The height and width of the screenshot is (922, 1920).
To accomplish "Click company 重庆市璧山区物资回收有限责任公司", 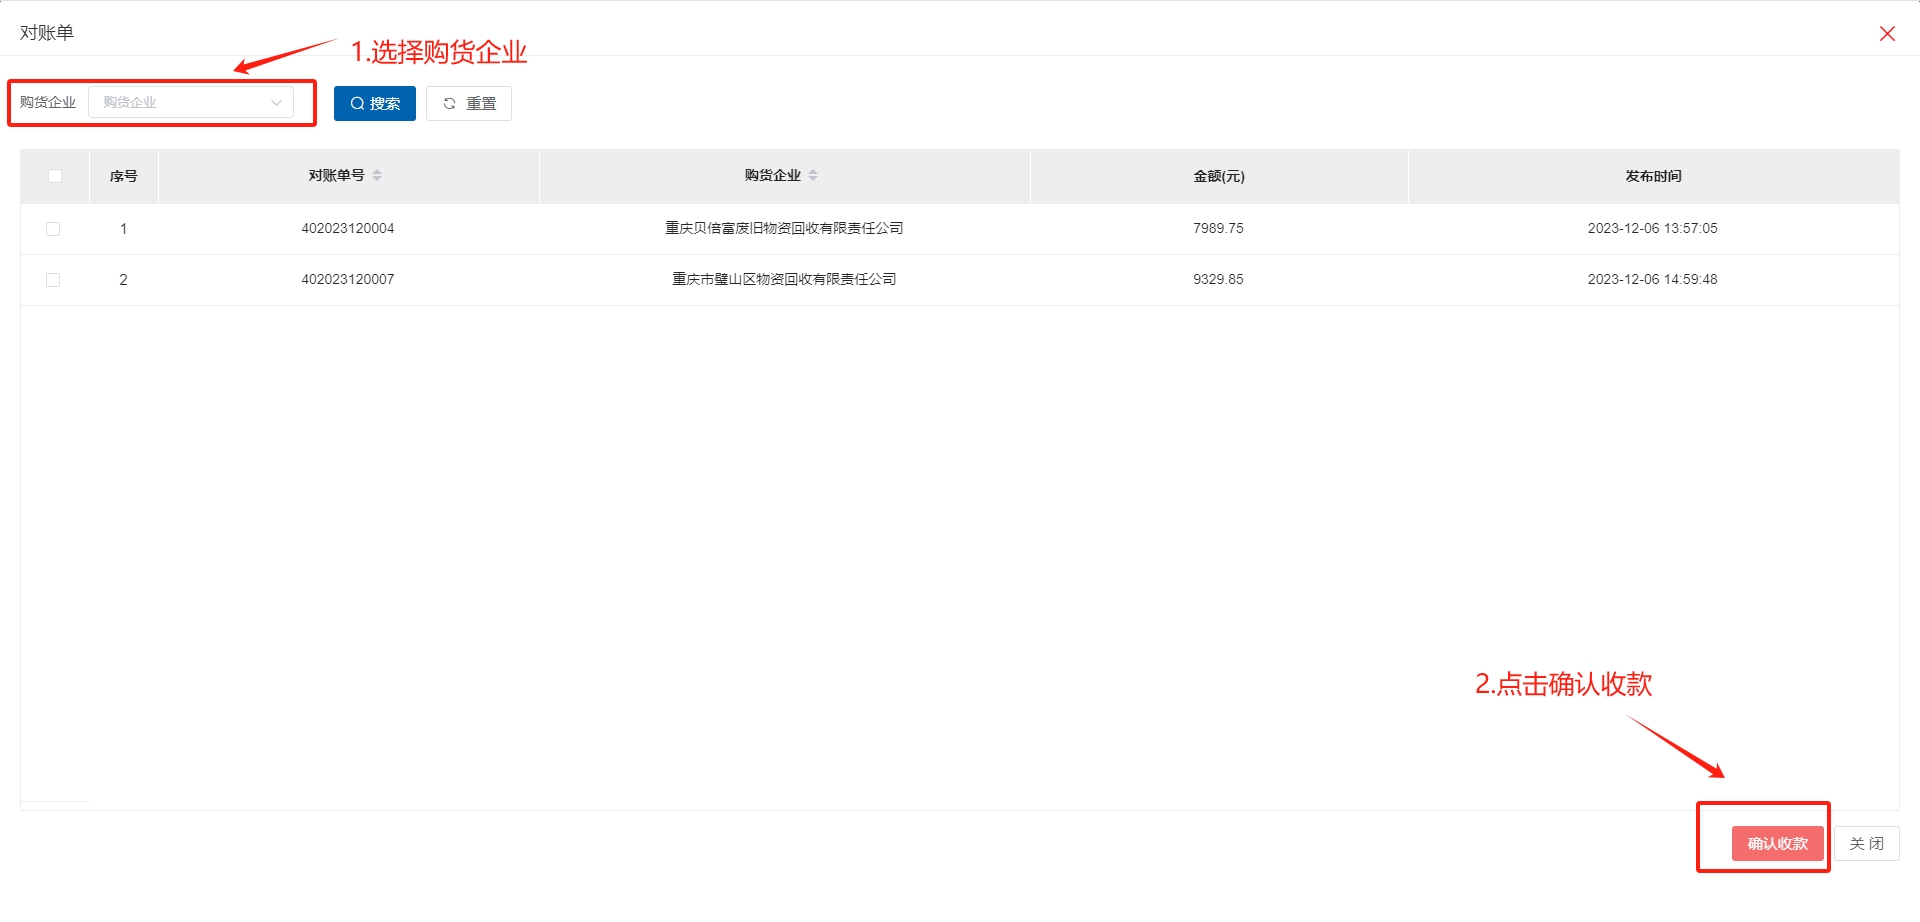I will coord(784,280).
